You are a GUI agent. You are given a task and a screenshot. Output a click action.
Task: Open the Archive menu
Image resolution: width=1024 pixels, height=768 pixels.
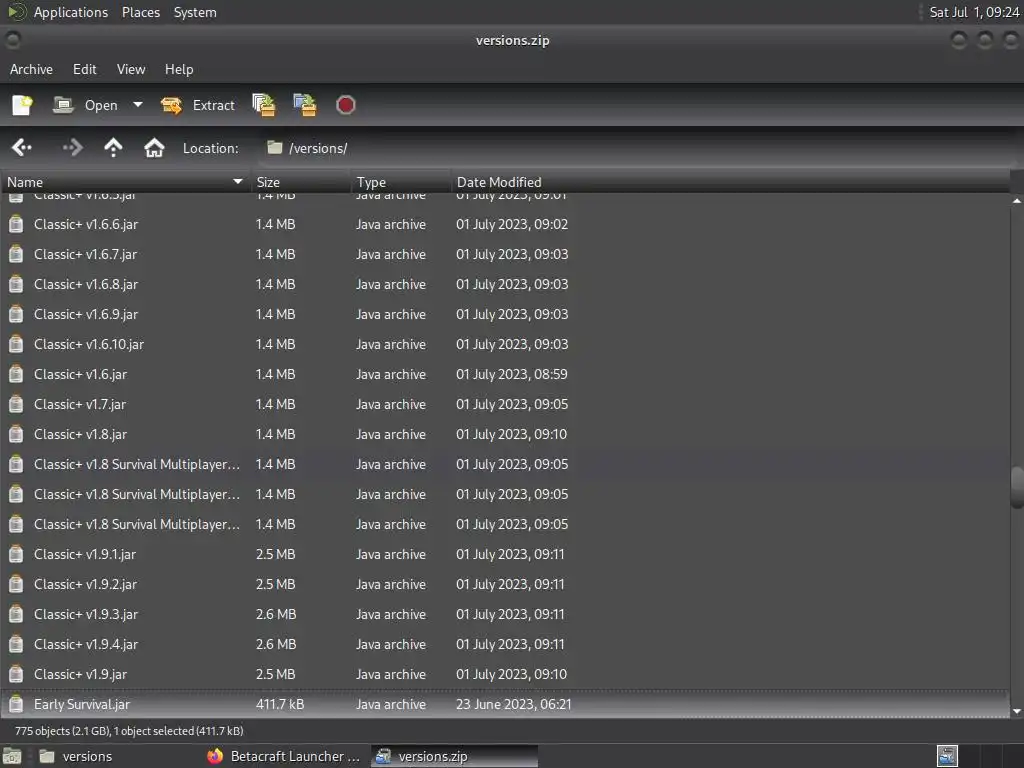pos(31,69)
